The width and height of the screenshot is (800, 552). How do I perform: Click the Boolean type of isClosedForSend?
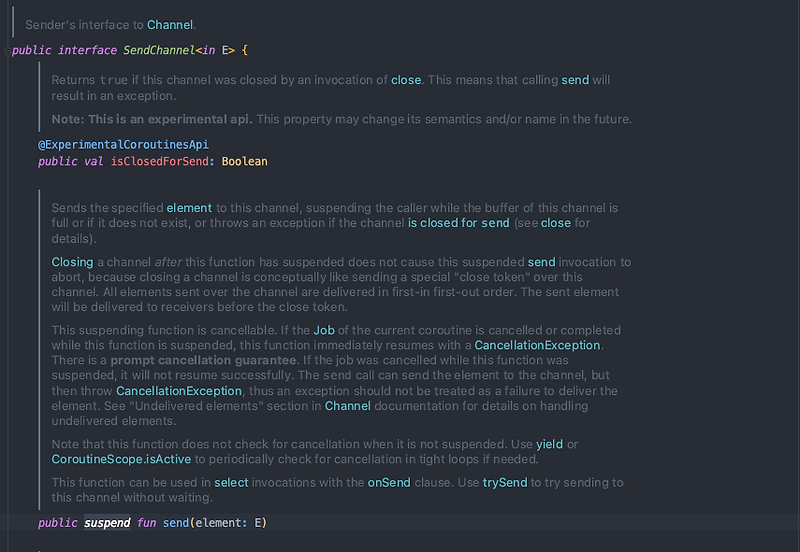click(245, 161)
